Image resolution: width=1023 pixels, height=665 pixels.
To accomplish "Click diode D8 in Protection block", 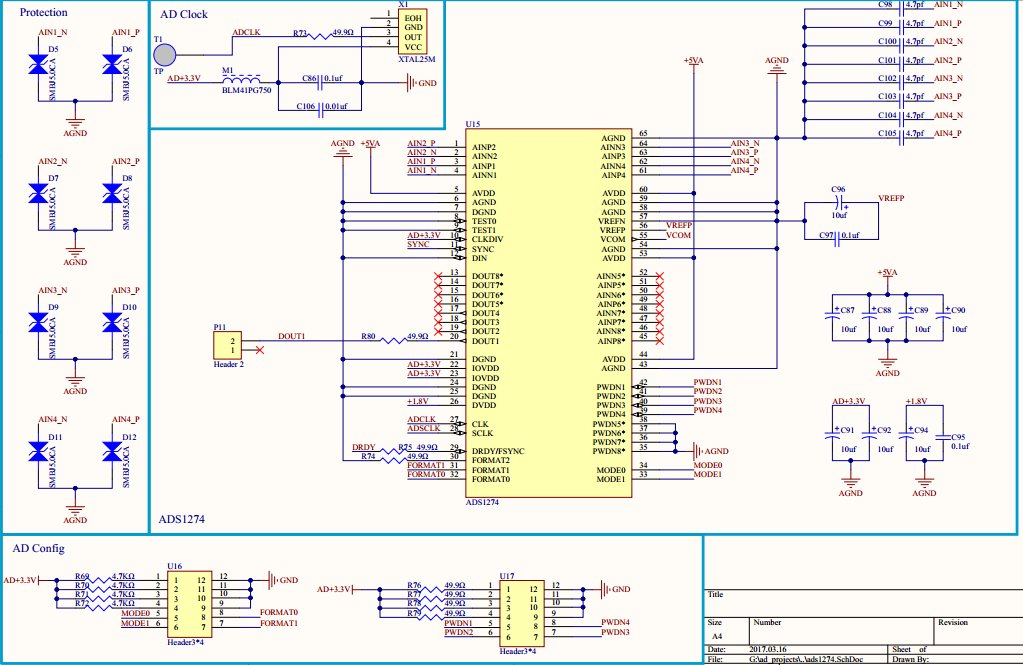I will pos(112,194).
